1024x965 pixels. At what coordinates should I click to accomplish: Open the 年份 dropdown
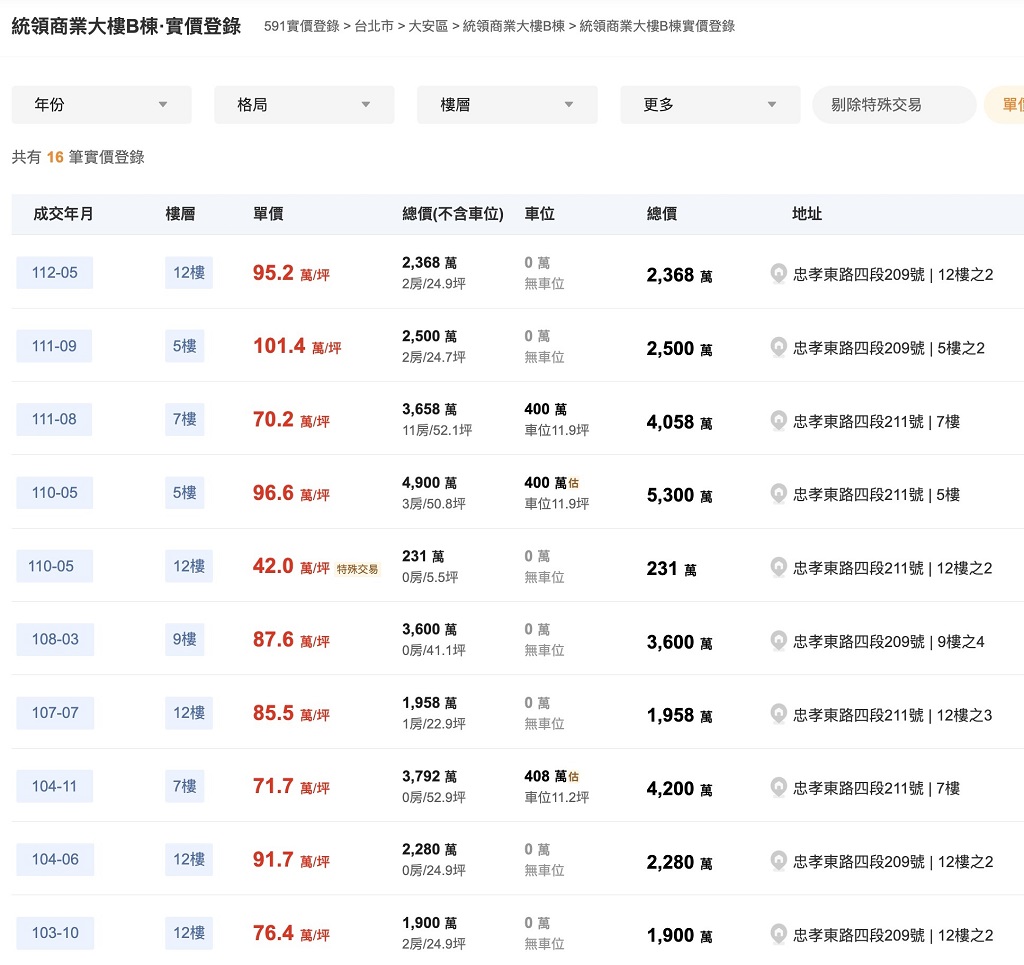tap(101, 105)
